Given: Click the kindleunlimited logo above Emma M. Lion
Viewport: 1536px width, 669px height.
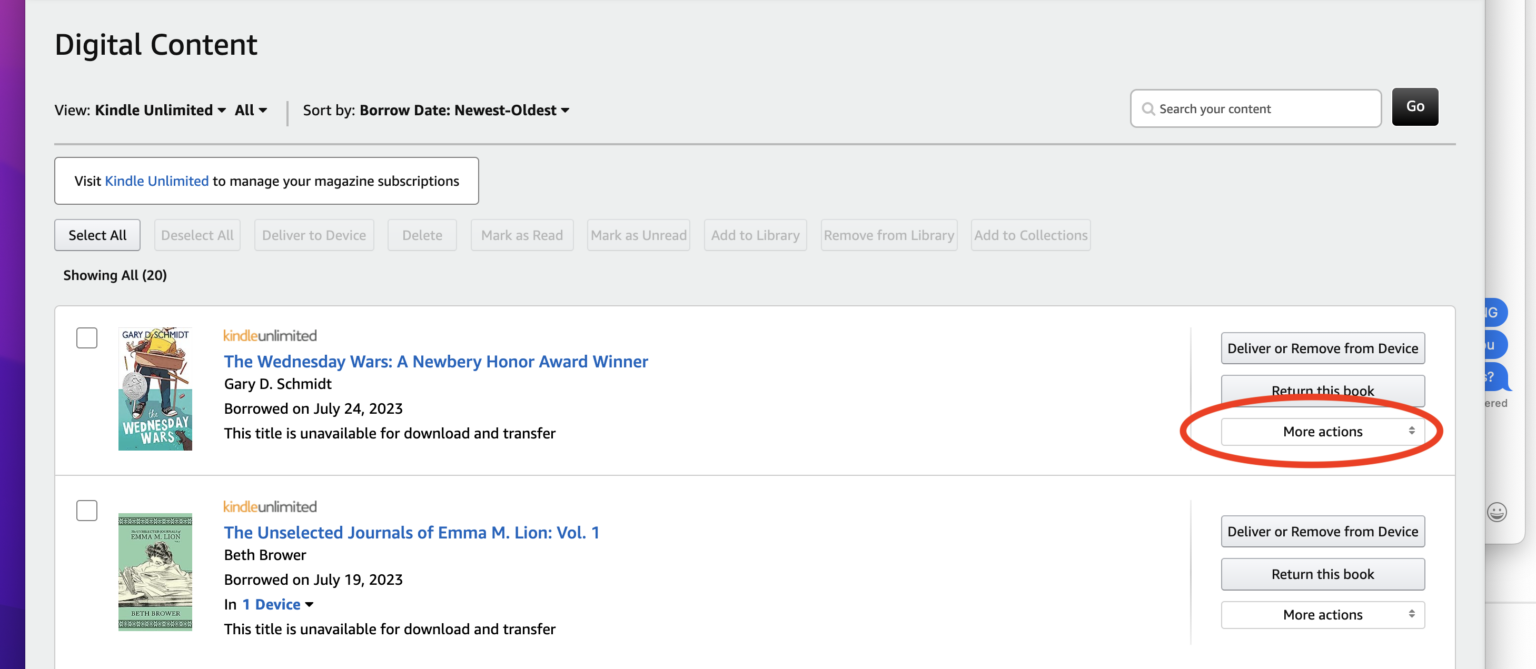Looking at the screenshot, I should click(270, 507).
